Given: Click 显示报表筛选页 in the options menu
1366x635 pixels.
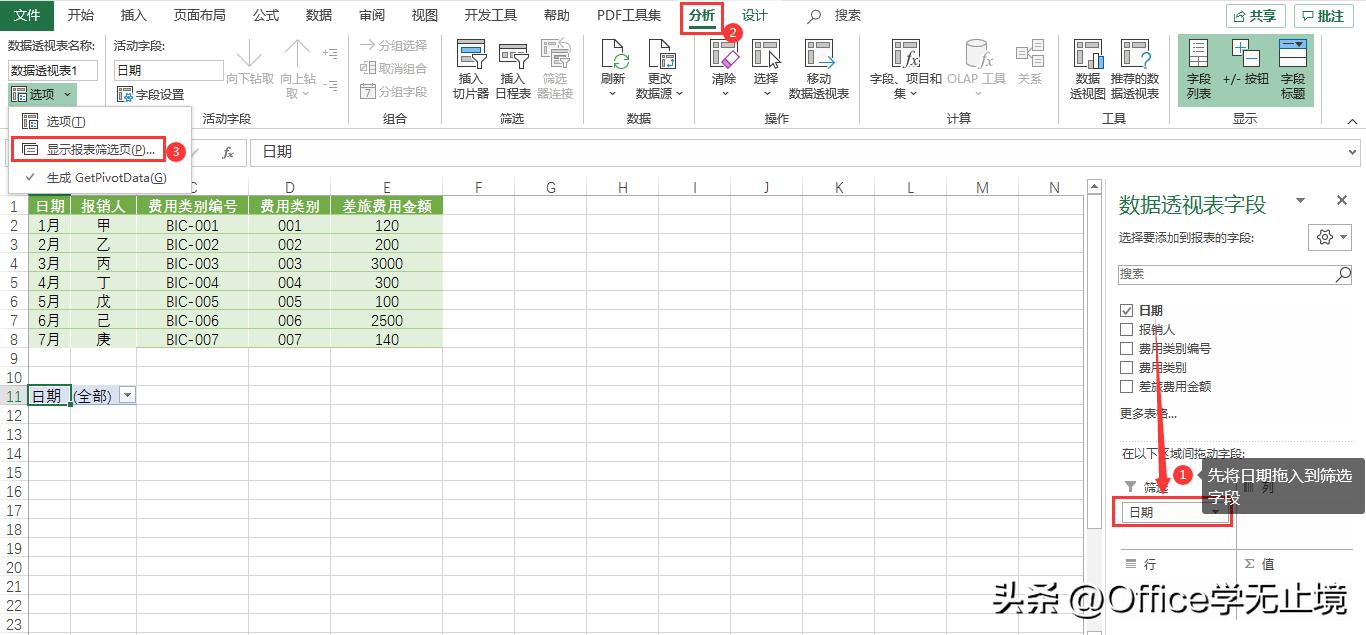Looking at the screenshot, I should point(95,148).
